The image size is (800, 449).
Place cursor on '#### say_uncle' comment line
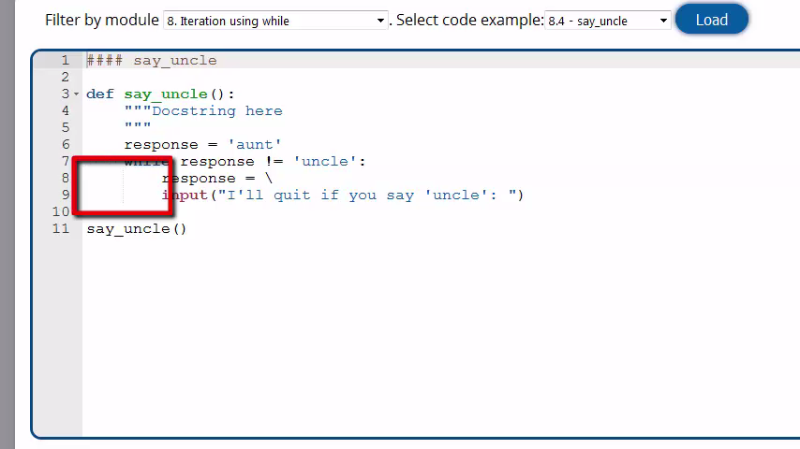[151, 60]
